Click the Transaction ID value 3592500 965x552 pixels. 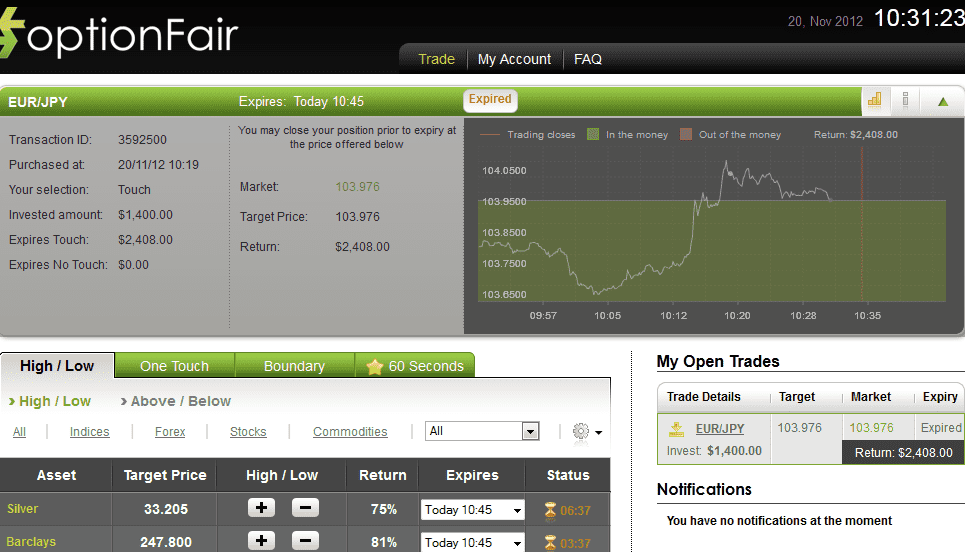point(142,140)
